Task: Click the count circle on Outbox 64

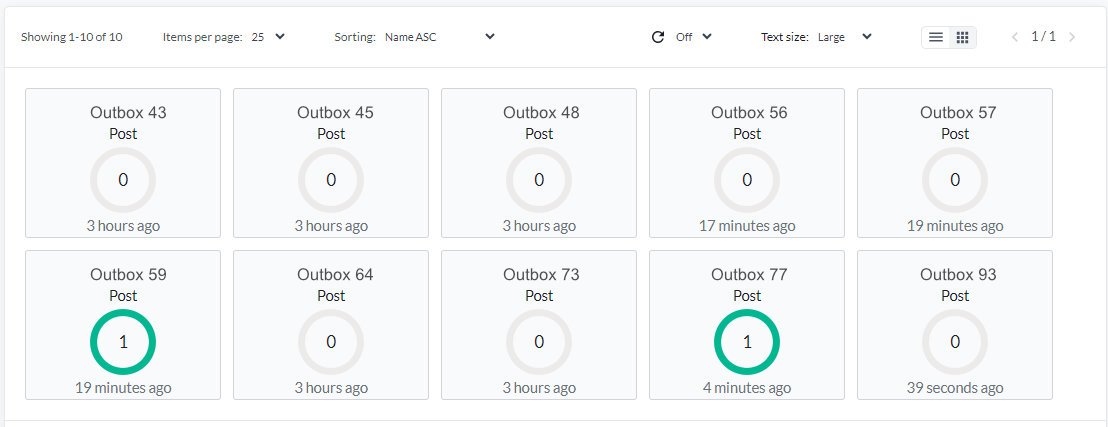Action: click(x=331, y=342)
